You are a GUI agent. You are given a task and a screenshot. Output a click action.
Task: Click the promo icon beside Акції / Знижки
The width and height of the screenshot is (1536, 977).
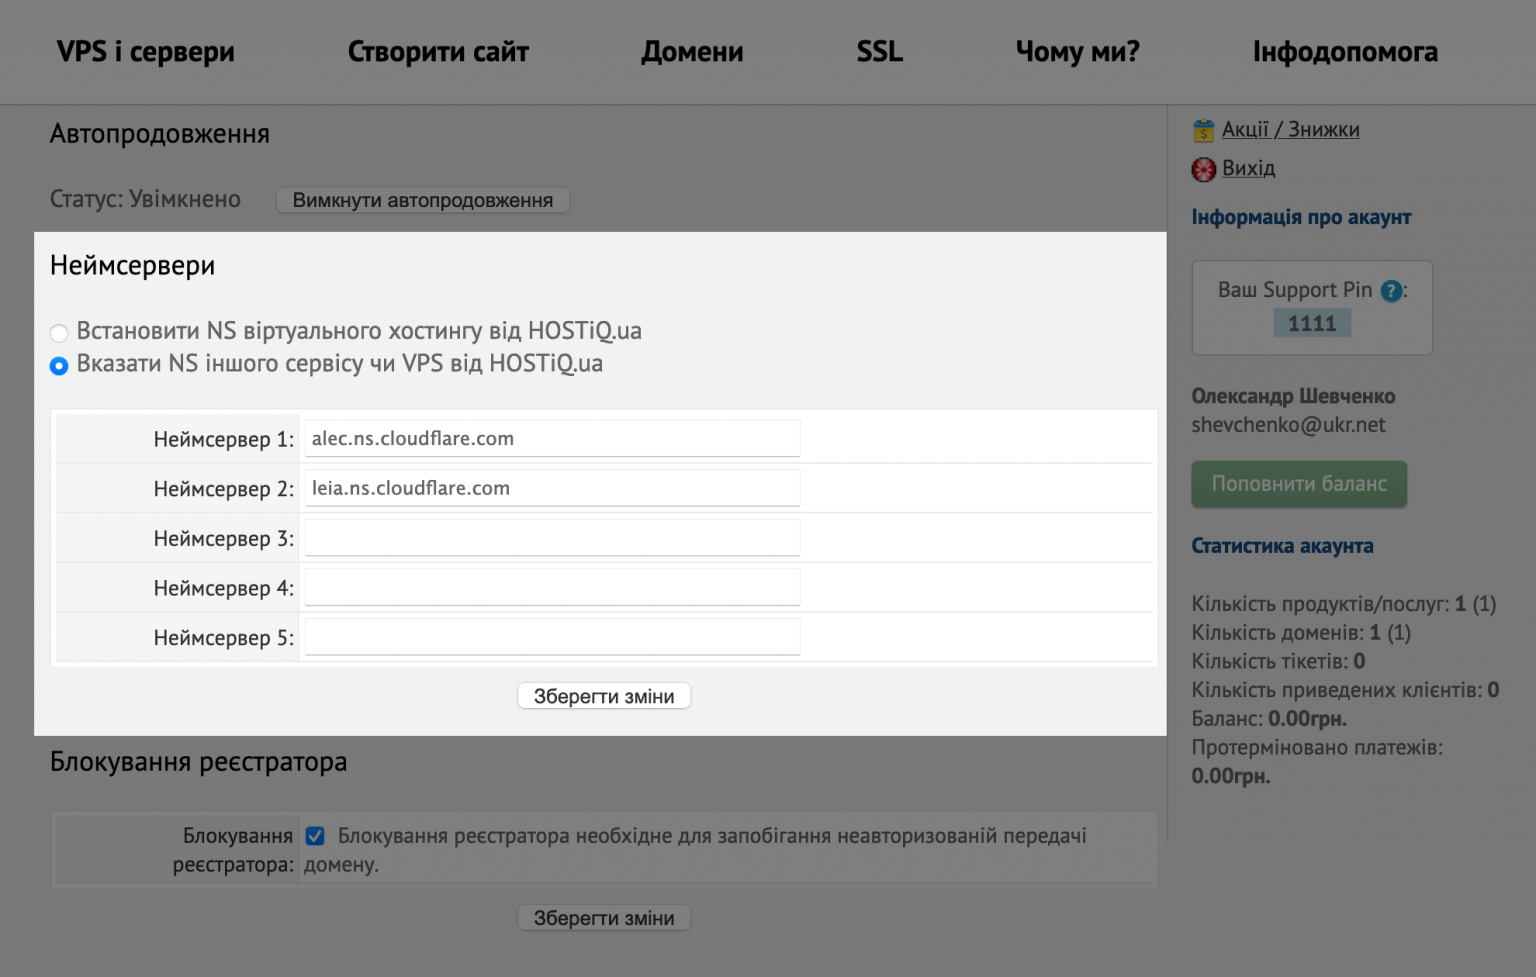coord(1204,129)
